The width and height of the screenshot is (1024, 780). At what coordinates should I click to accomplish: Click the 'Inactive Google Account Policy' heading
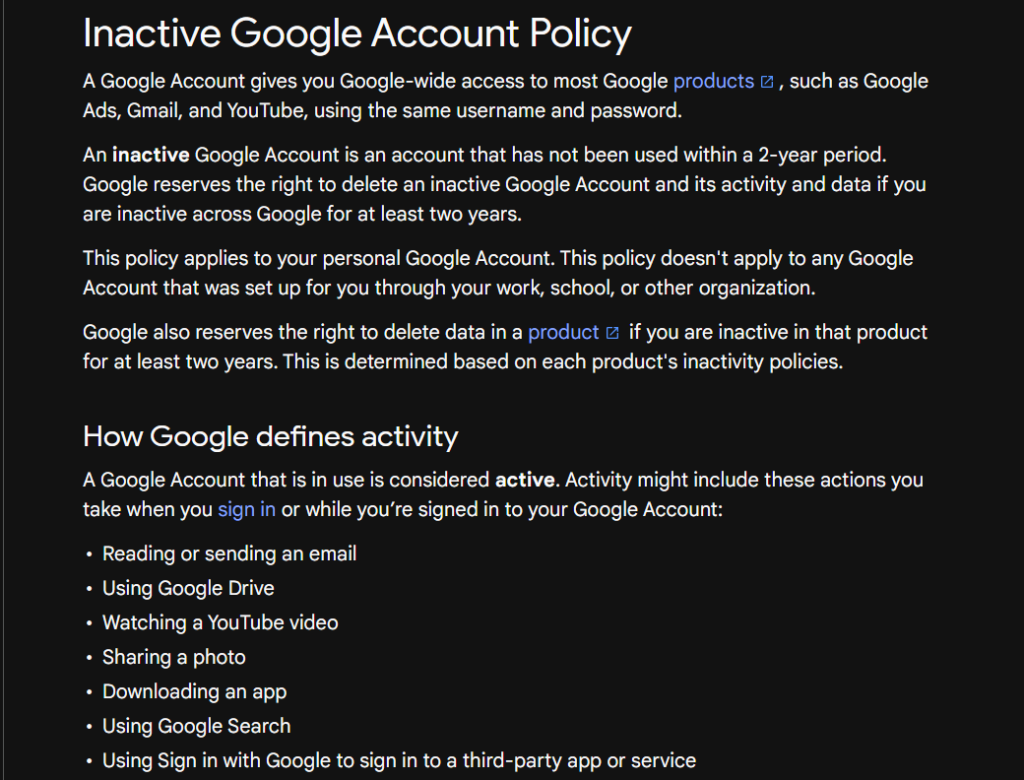point(357,33)
